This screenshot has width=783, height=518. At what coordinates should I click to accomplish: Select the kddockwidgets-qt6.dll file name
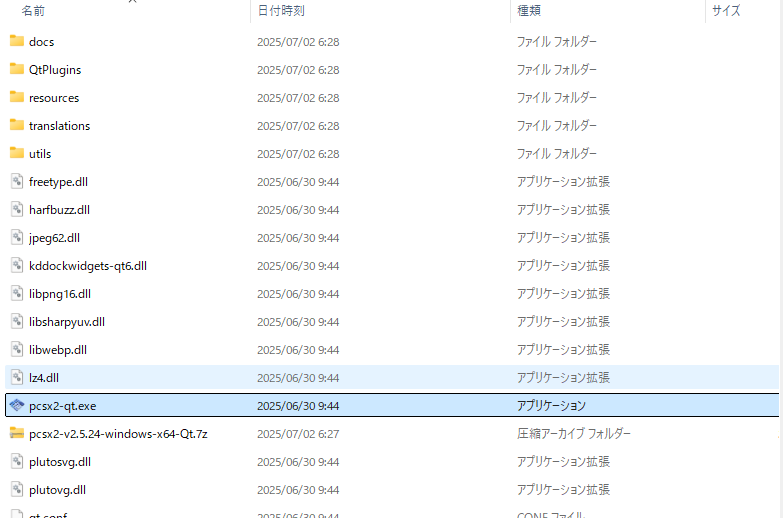[x=88, y=266]
